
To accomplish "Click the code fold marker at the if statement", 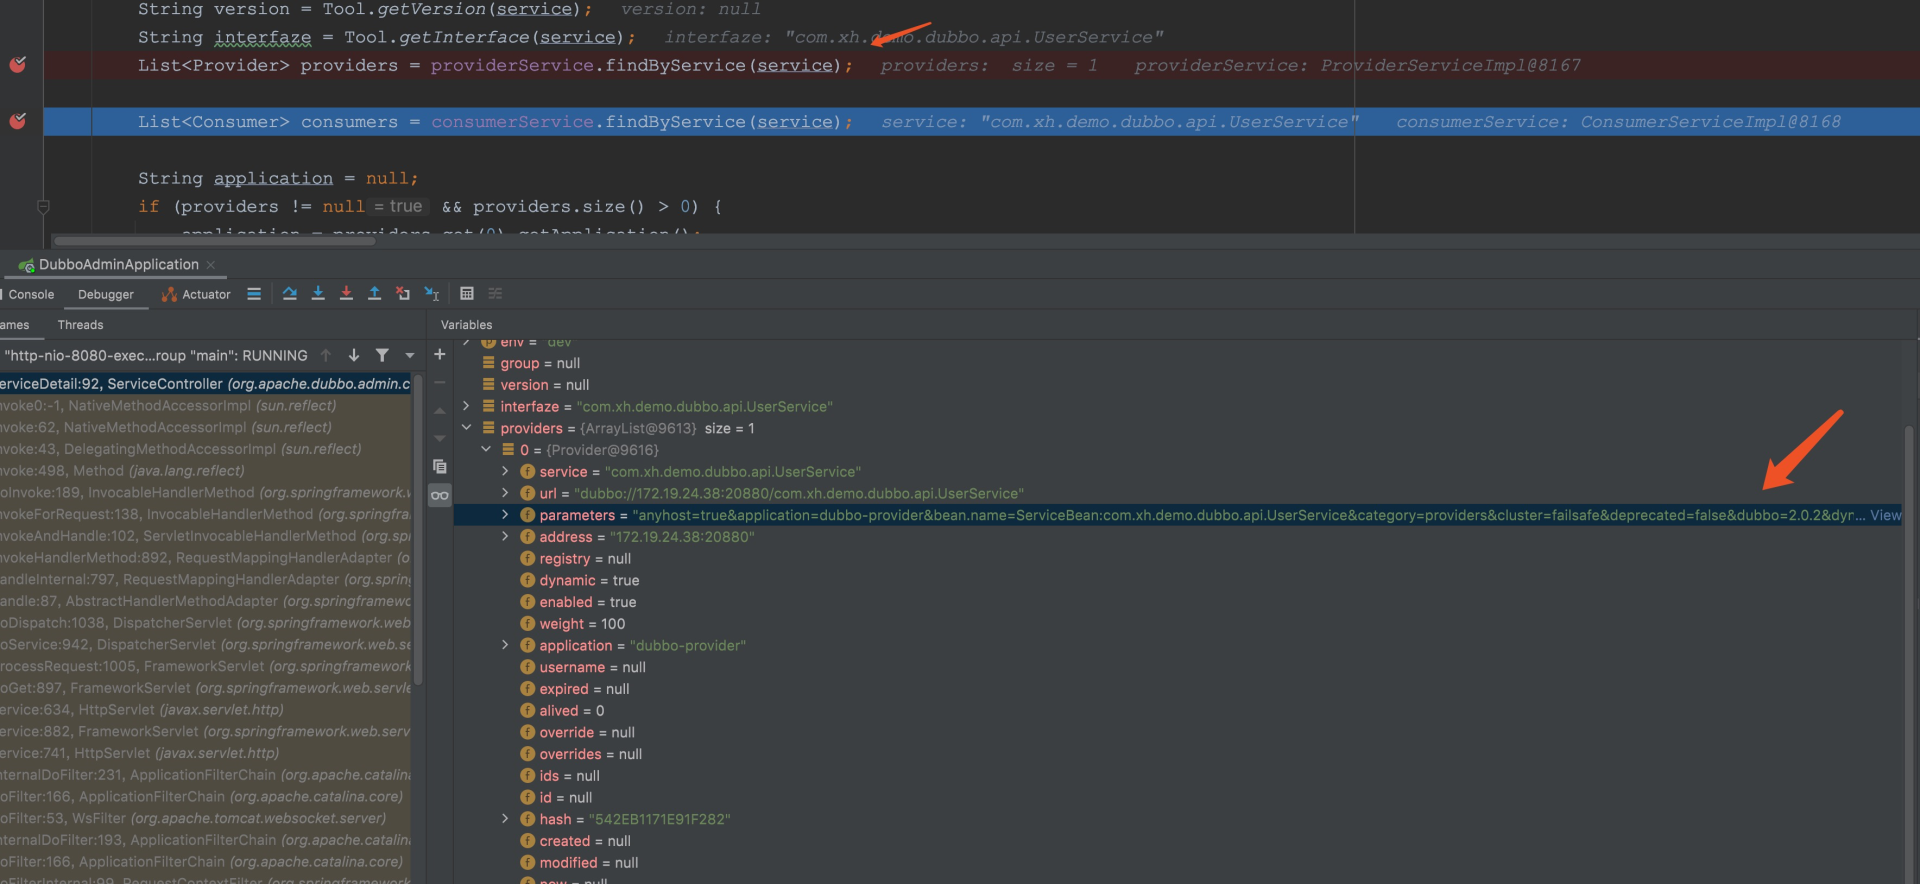I will (x=43, y=207).
